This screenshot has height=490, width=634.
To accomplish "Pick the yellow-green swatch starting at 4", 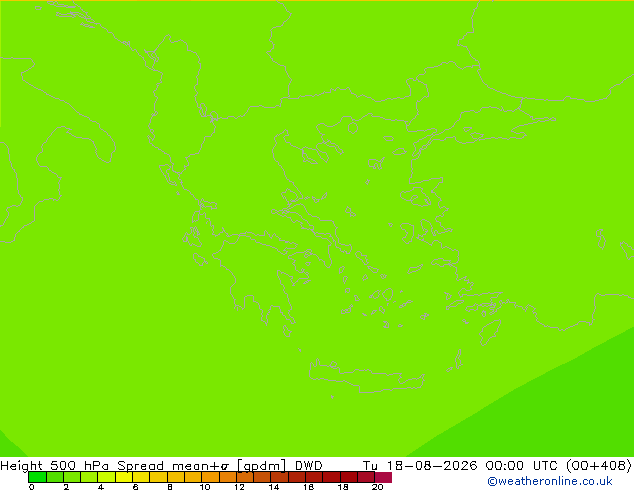I will click(107, 477).
